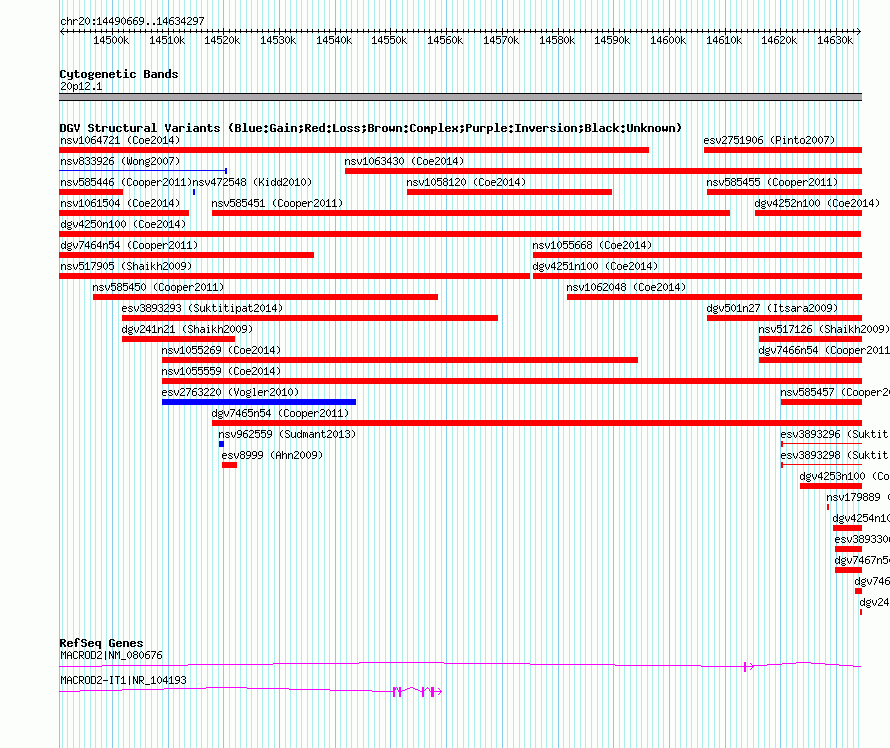Open the dgv4250n100 (Coe2014) variant

click(460, 234)
